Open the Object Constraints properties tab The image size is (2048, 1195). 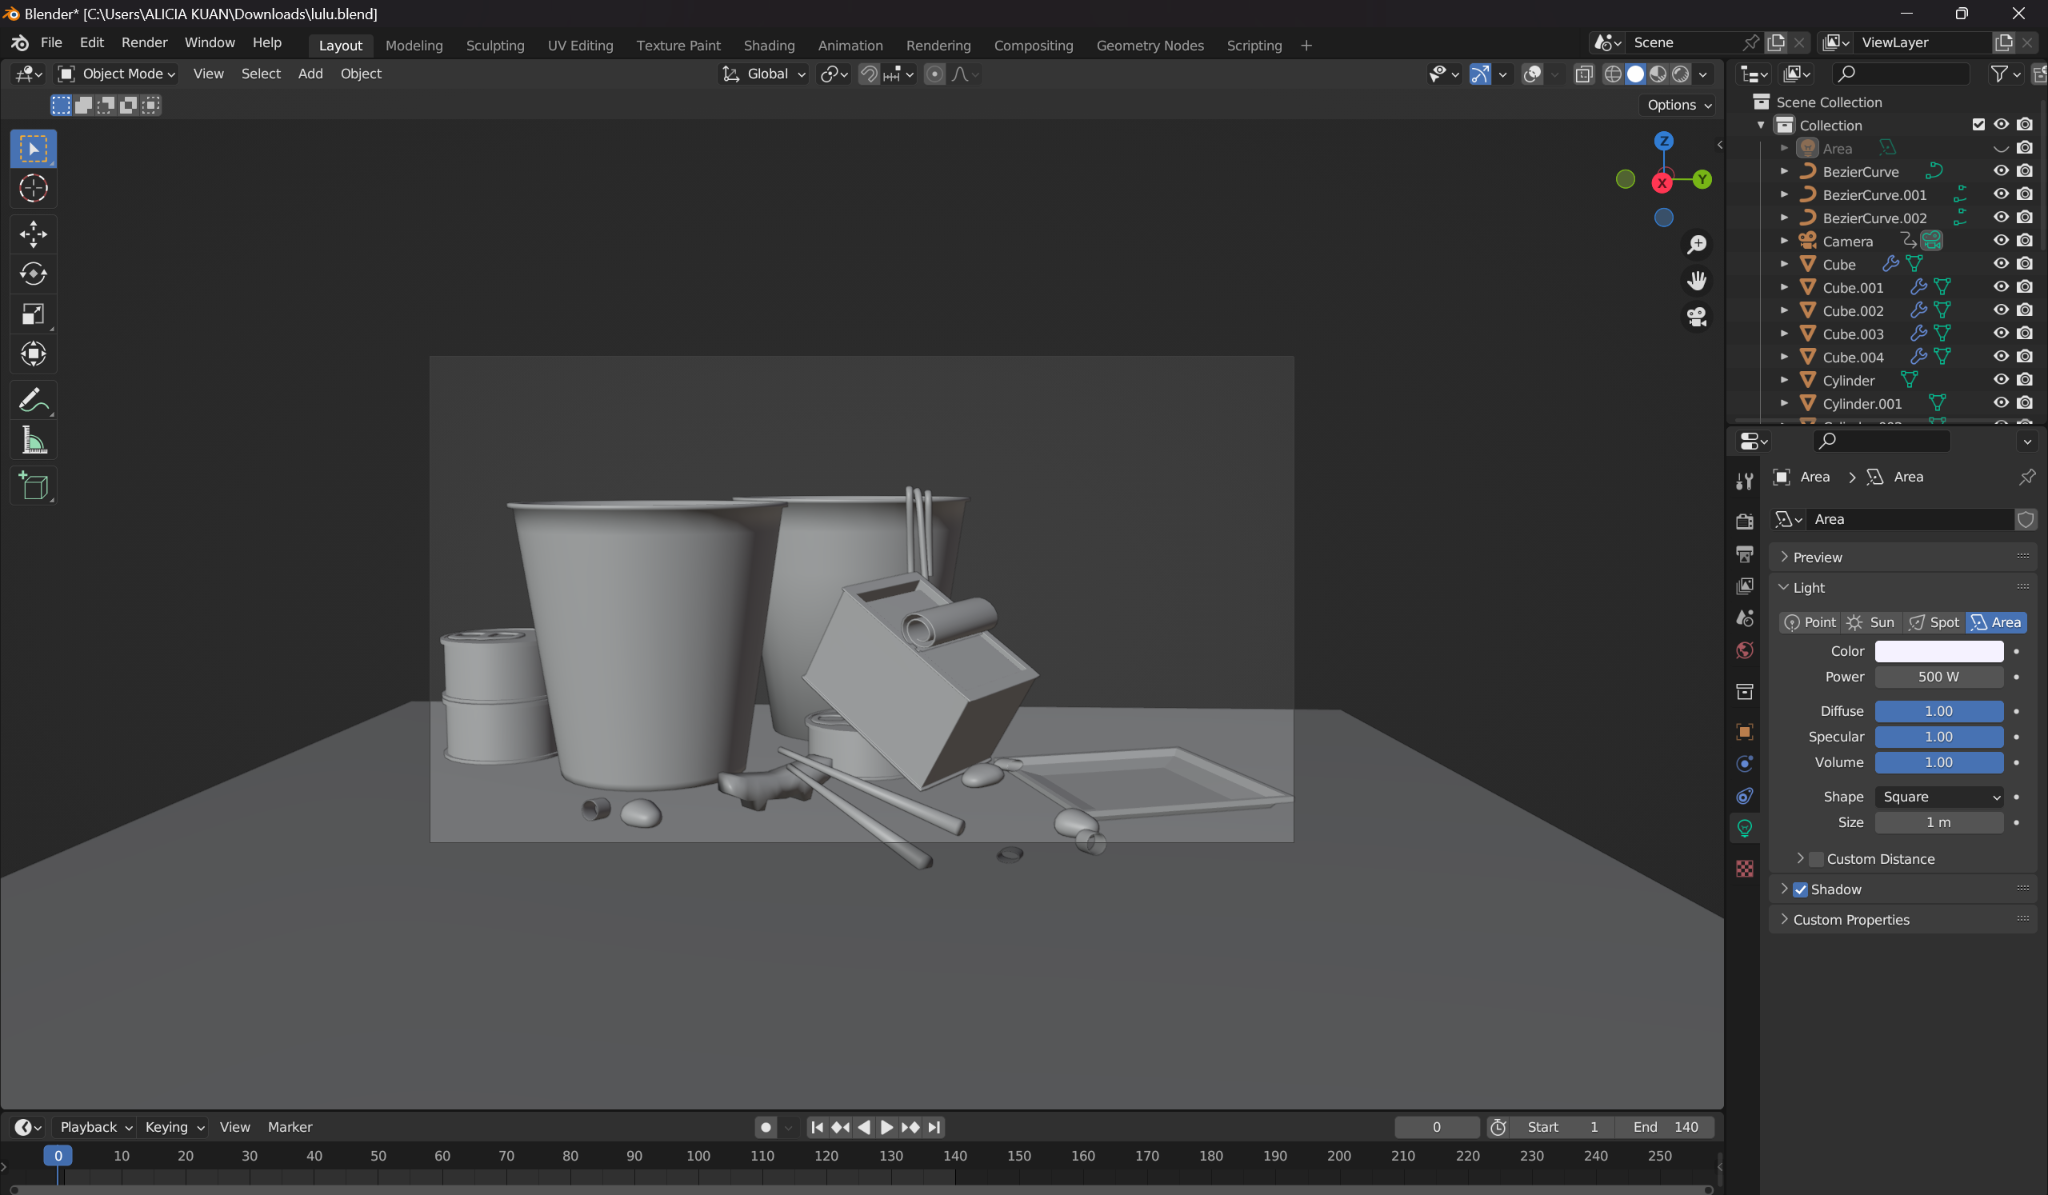[x=1744, y=796]
